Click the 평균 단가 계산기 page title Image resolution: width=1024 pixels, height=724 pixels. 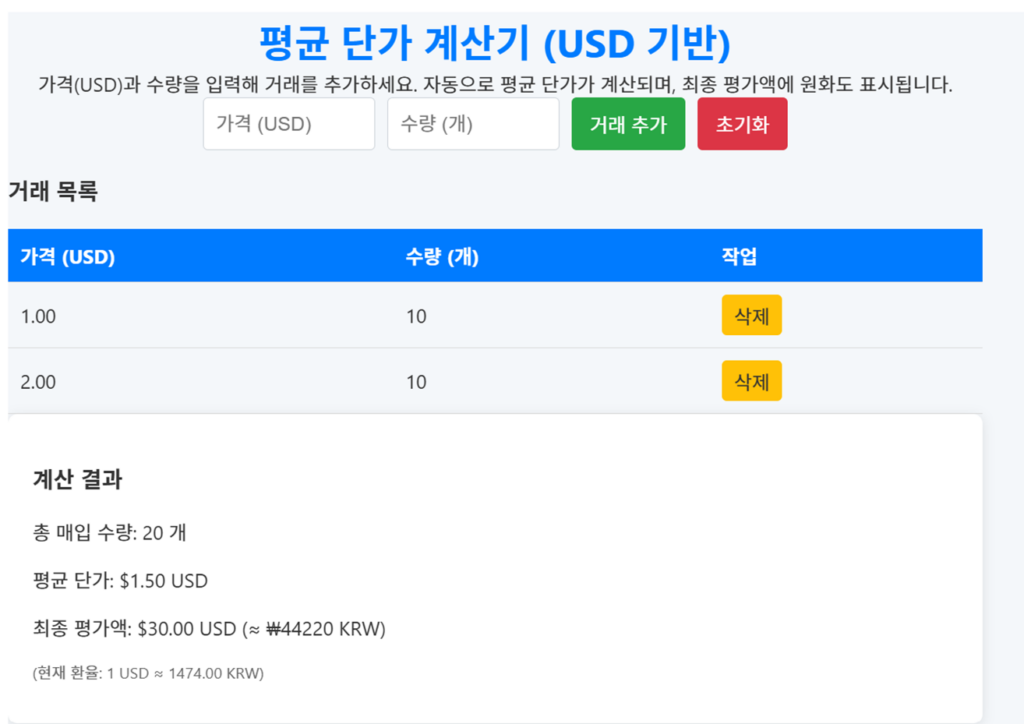pyautogui.click(x=511, y=43)
